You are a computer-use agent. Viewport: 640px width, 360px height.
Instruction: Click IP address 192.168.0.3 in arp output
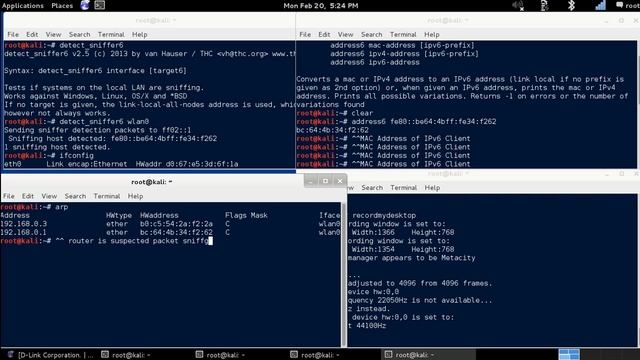24,224
